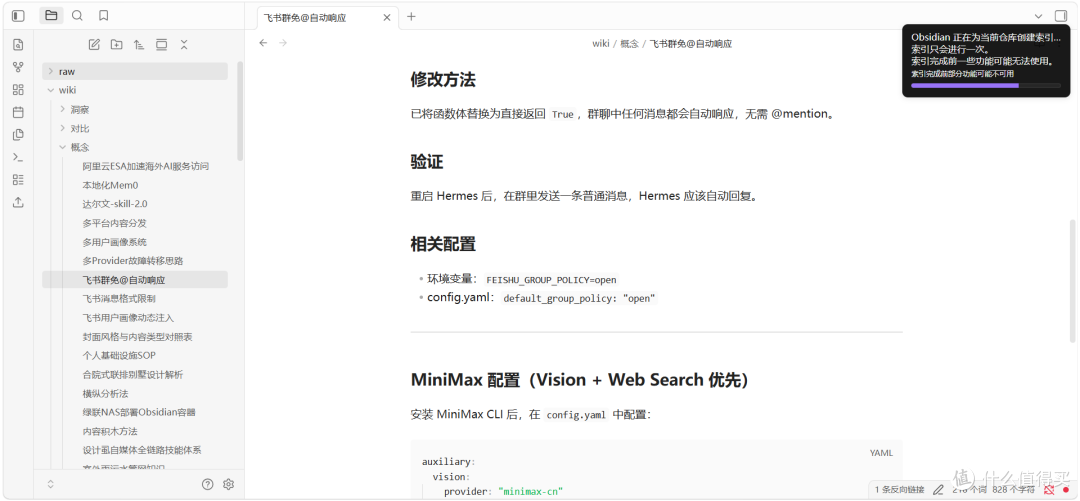This screenshot has width=1080, height=501.
Task: Open the search magnifier tab
Action: click(77, 15)
